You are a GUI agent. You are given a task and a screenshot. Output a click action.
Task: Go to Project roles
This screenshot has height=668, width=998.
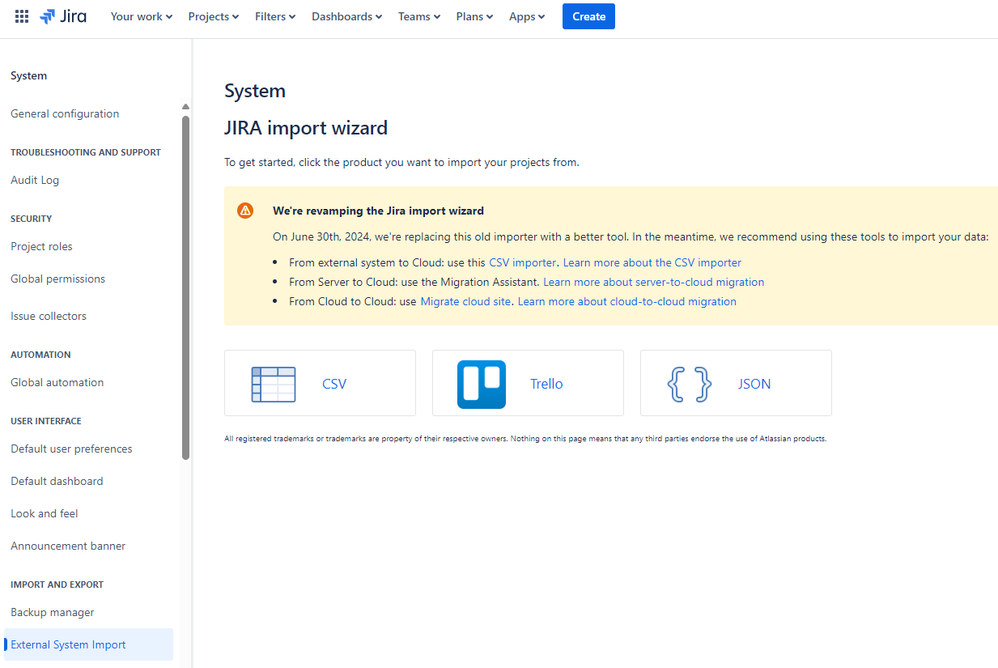[41, 246]
